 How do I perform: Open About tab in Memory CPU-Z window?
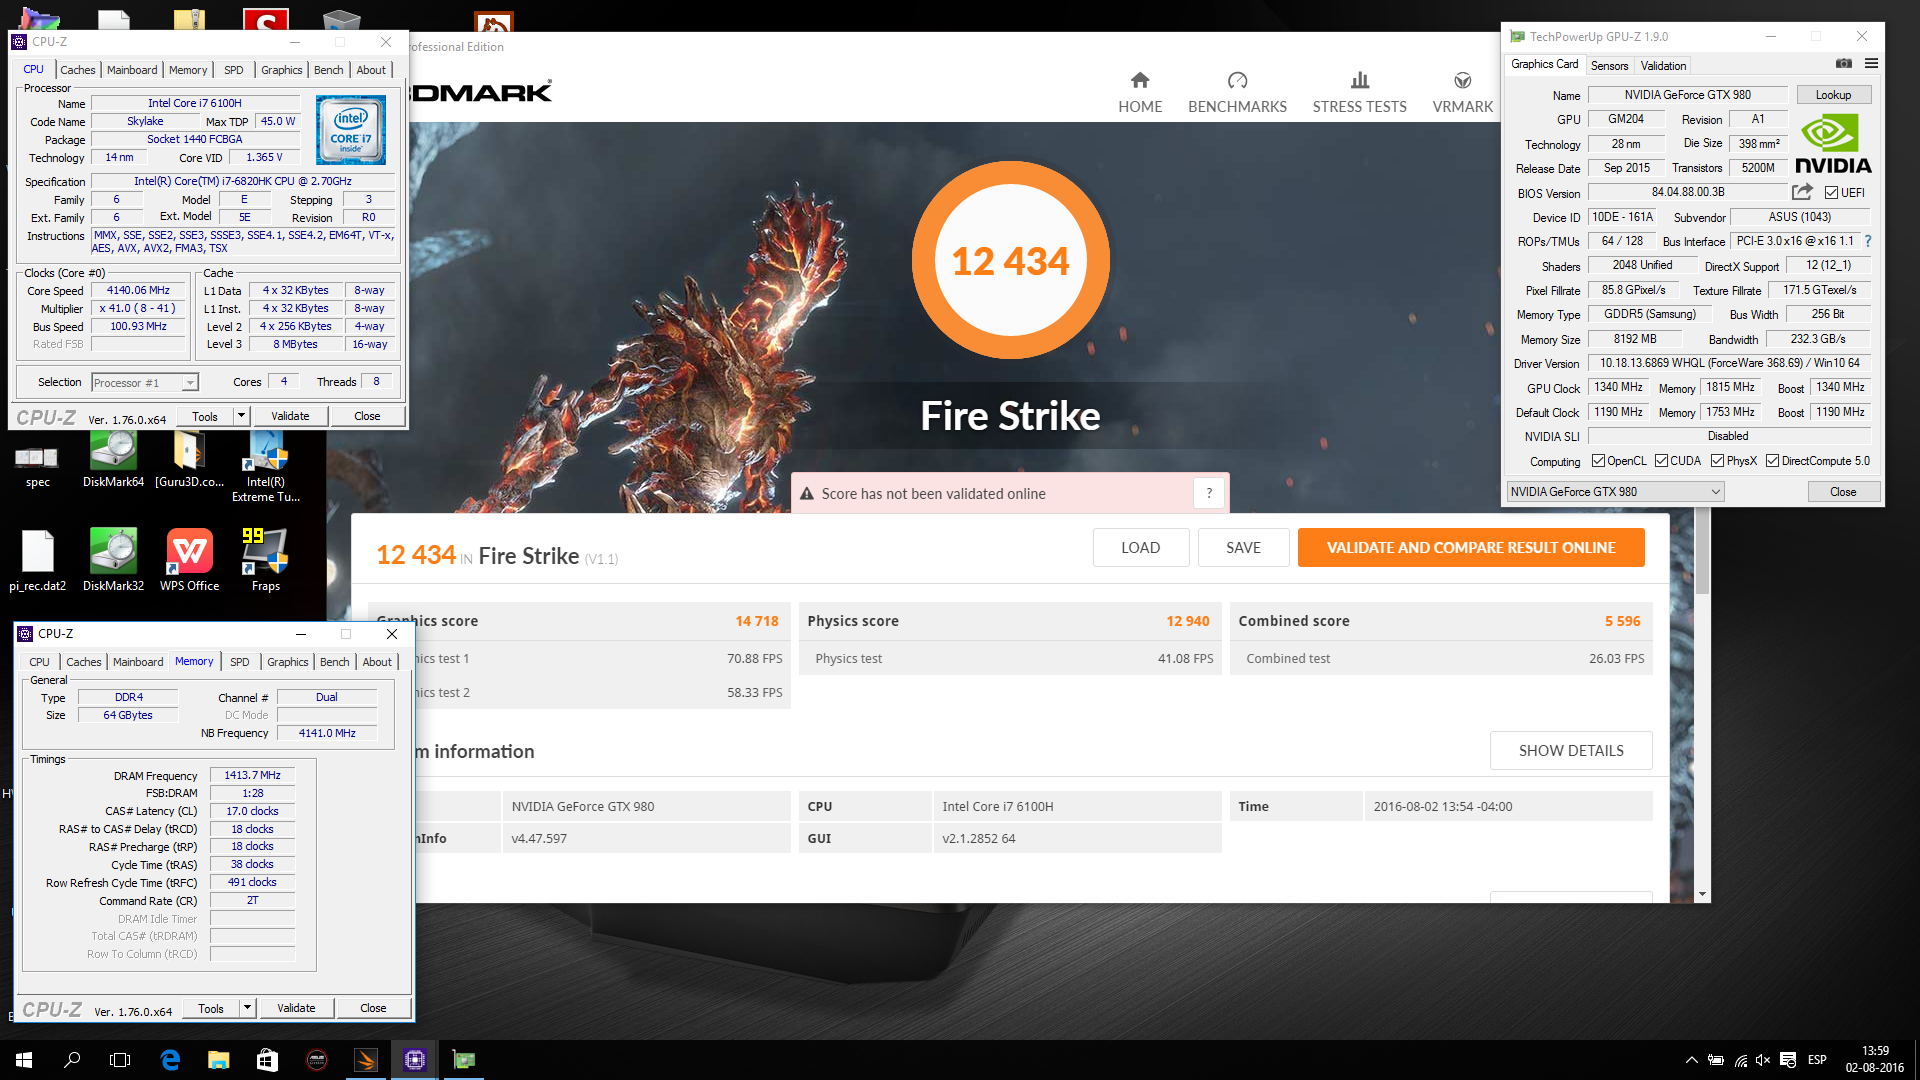pos(377,662)
